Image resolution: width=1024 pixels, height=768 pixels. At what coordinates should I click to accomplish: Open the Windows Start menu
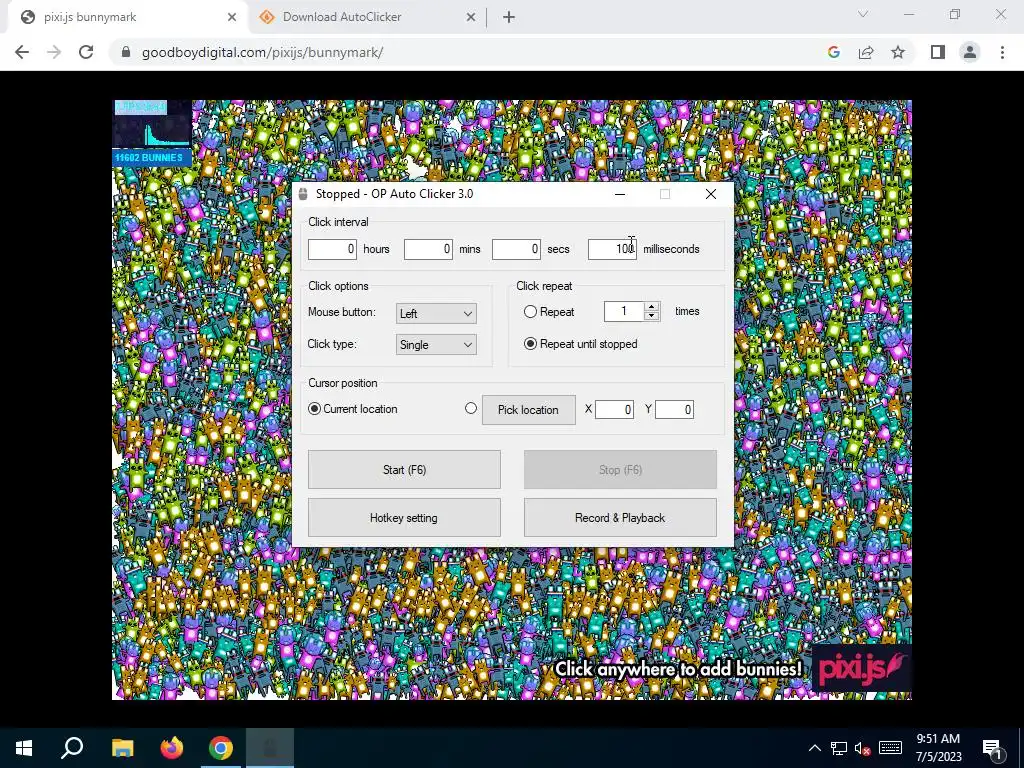(x=24, y=748)
